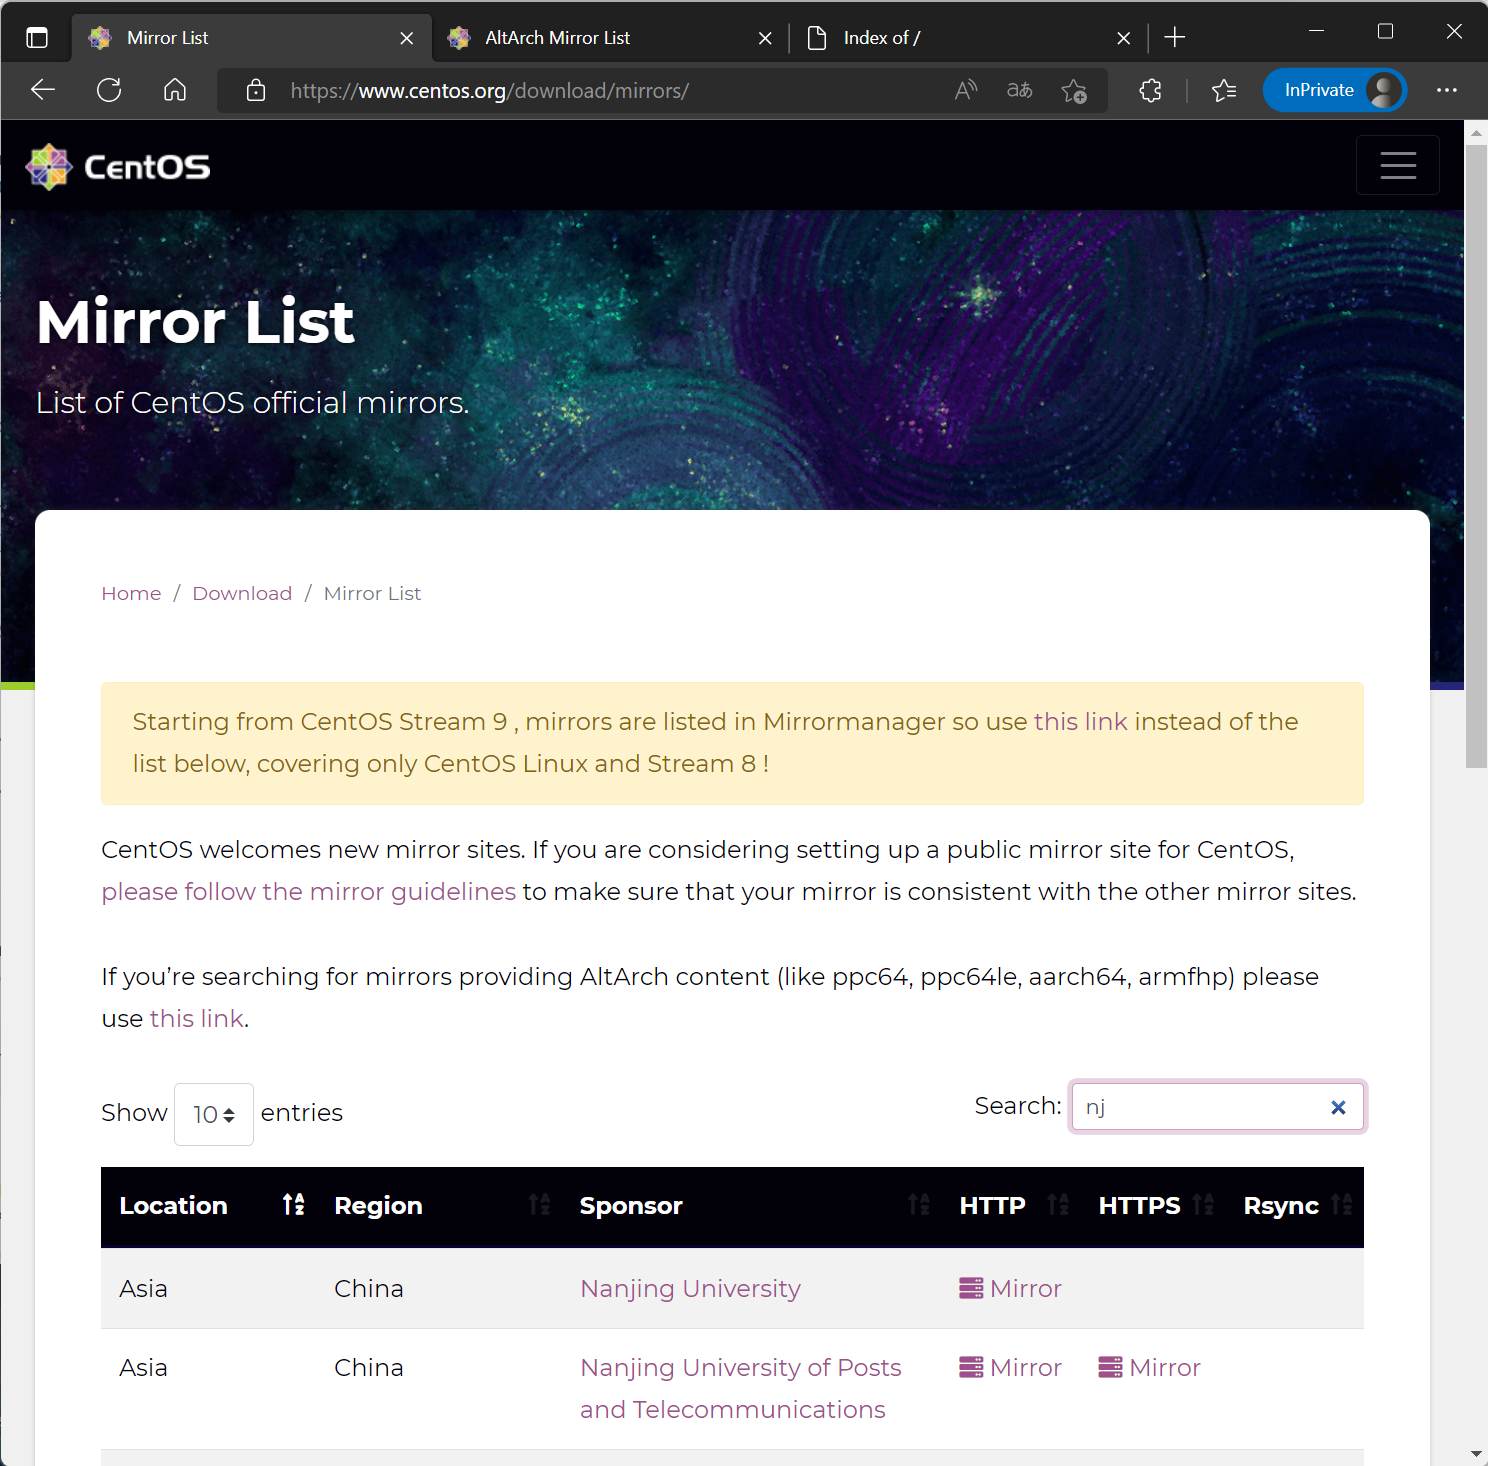The height and width of the screenshot is (1466, 1488).
Task: Open the Nanjing University sponsor link
Action: click(691, 1288)
